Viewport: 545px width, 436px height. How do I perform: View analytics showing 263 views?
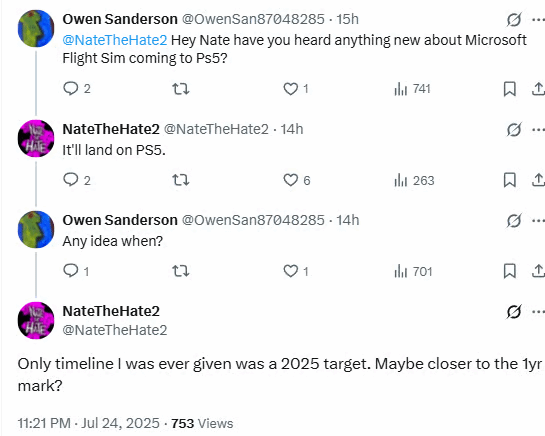[414, 180]
